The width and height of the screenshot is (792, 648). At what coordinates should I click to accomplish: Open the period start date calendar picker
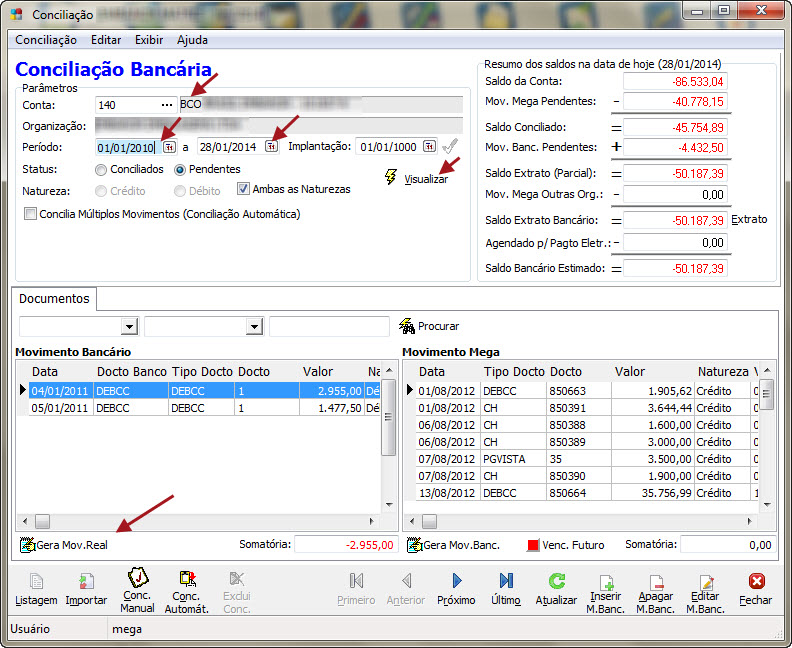click(169, 147)
